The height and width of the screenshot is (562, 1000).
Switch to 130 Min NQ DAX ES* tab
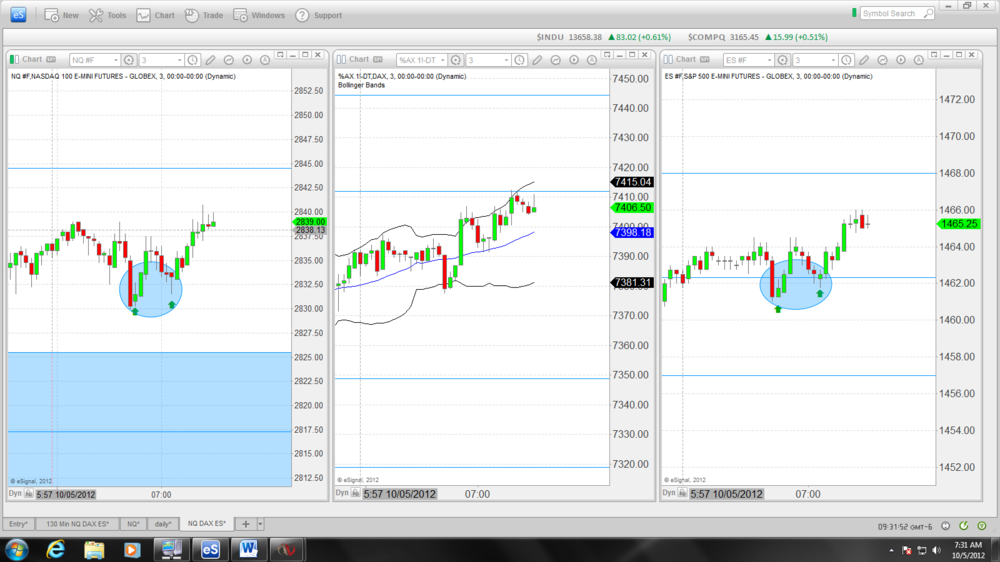pyautogui.click(x=77, y=524)
